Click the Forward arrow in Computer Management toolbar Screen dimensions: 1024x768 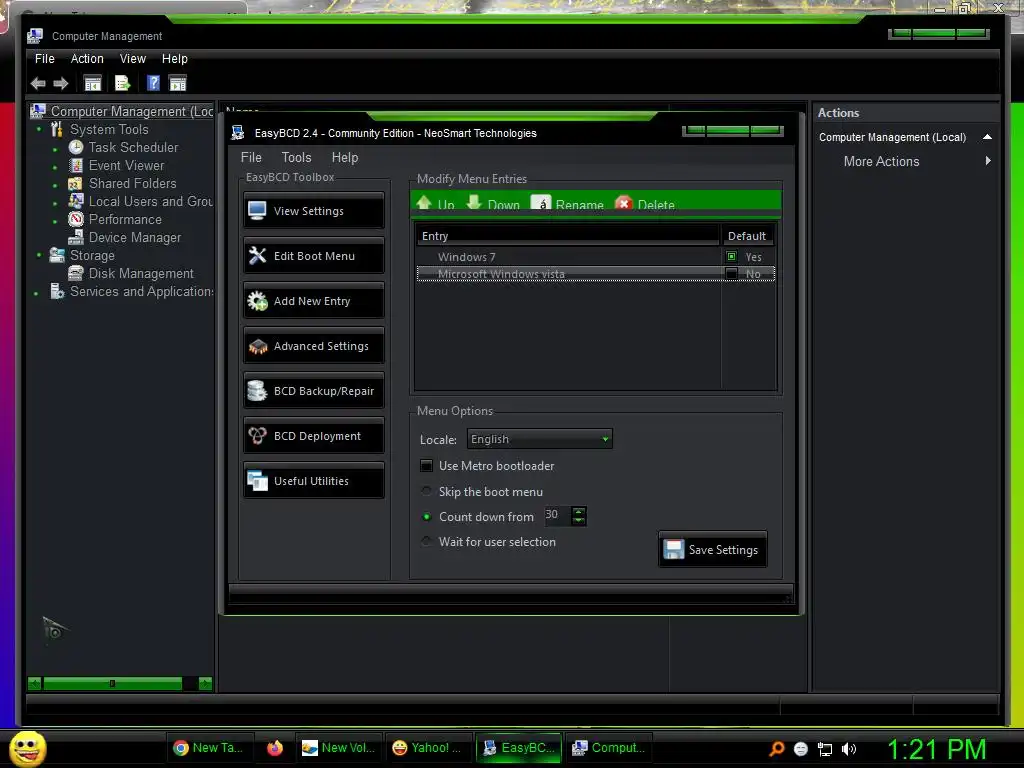(61, 83)
